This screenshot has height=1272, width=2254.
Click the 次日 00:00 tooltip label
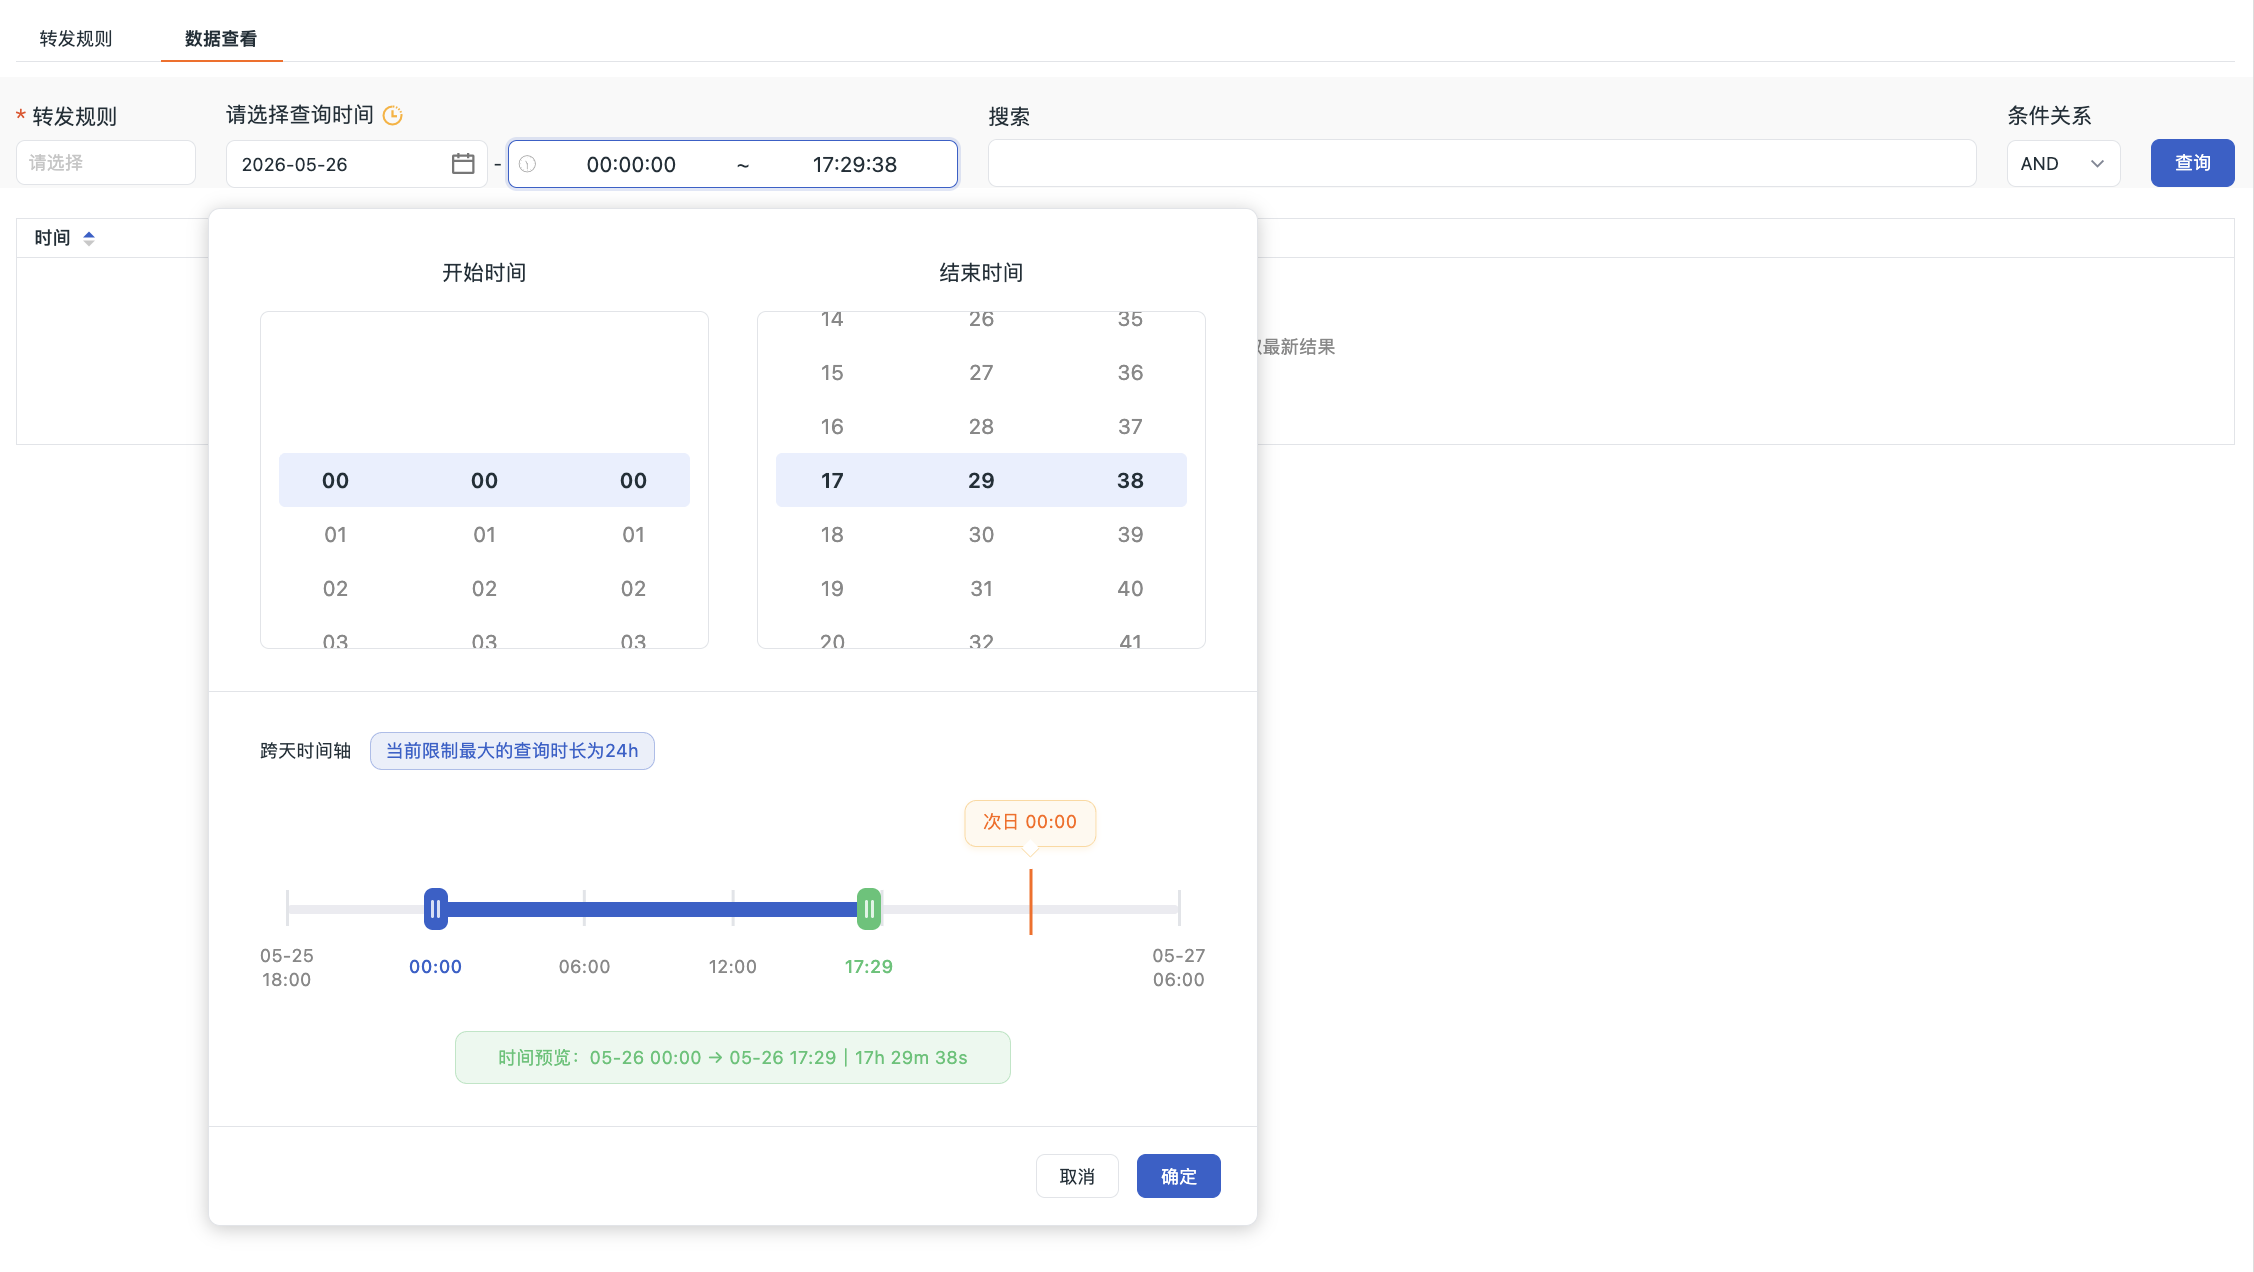(1030, 822)
